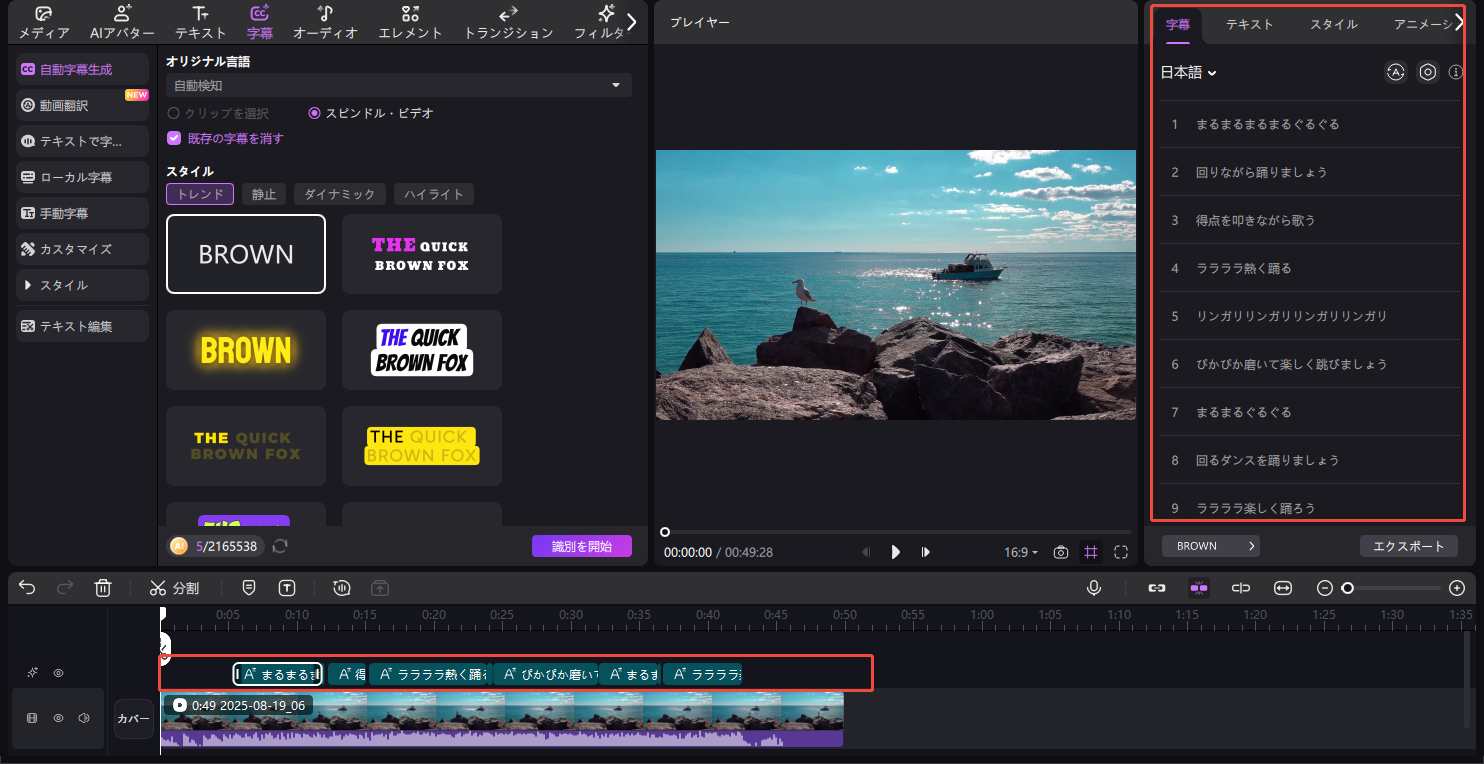The image size is (1484, 764).
Task: Click the translate icon beside 日本語
Action: click(x=1395, y=72)
